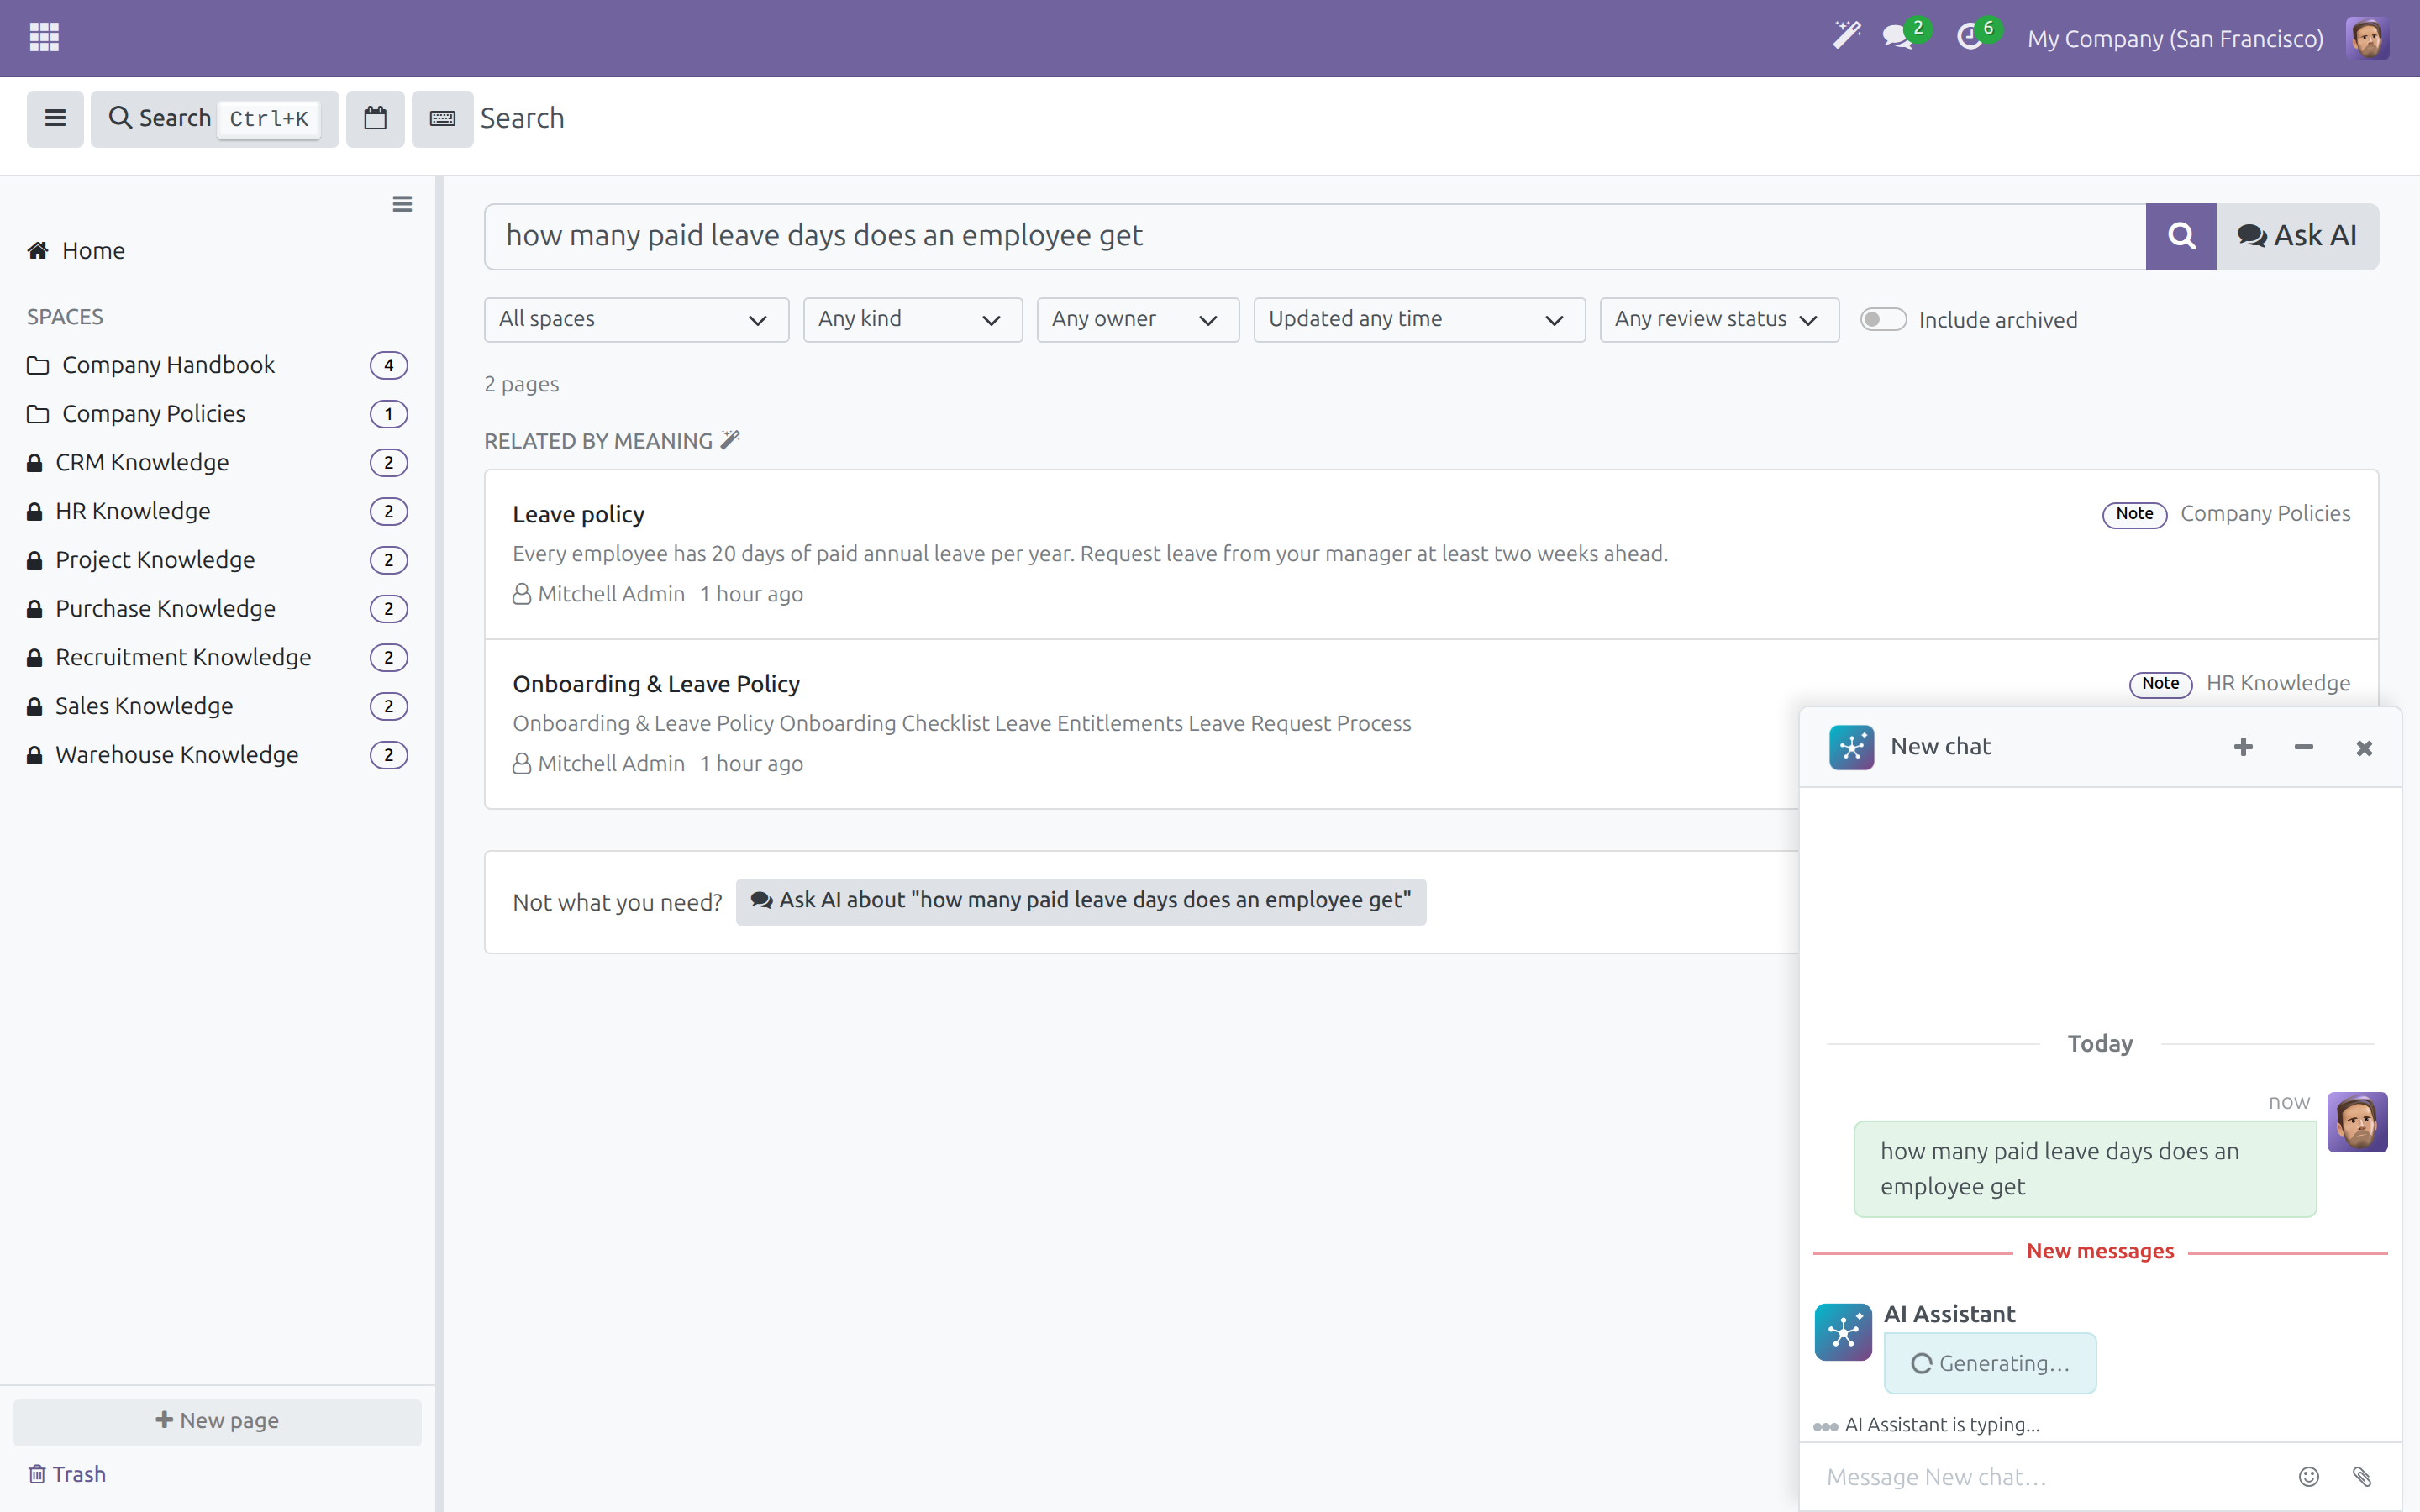Image resolution: width=2420 pixels, height=1512 pixels.
Task: Toggle the hamburger menu in toolbar
Action: [x=55, y=118]
